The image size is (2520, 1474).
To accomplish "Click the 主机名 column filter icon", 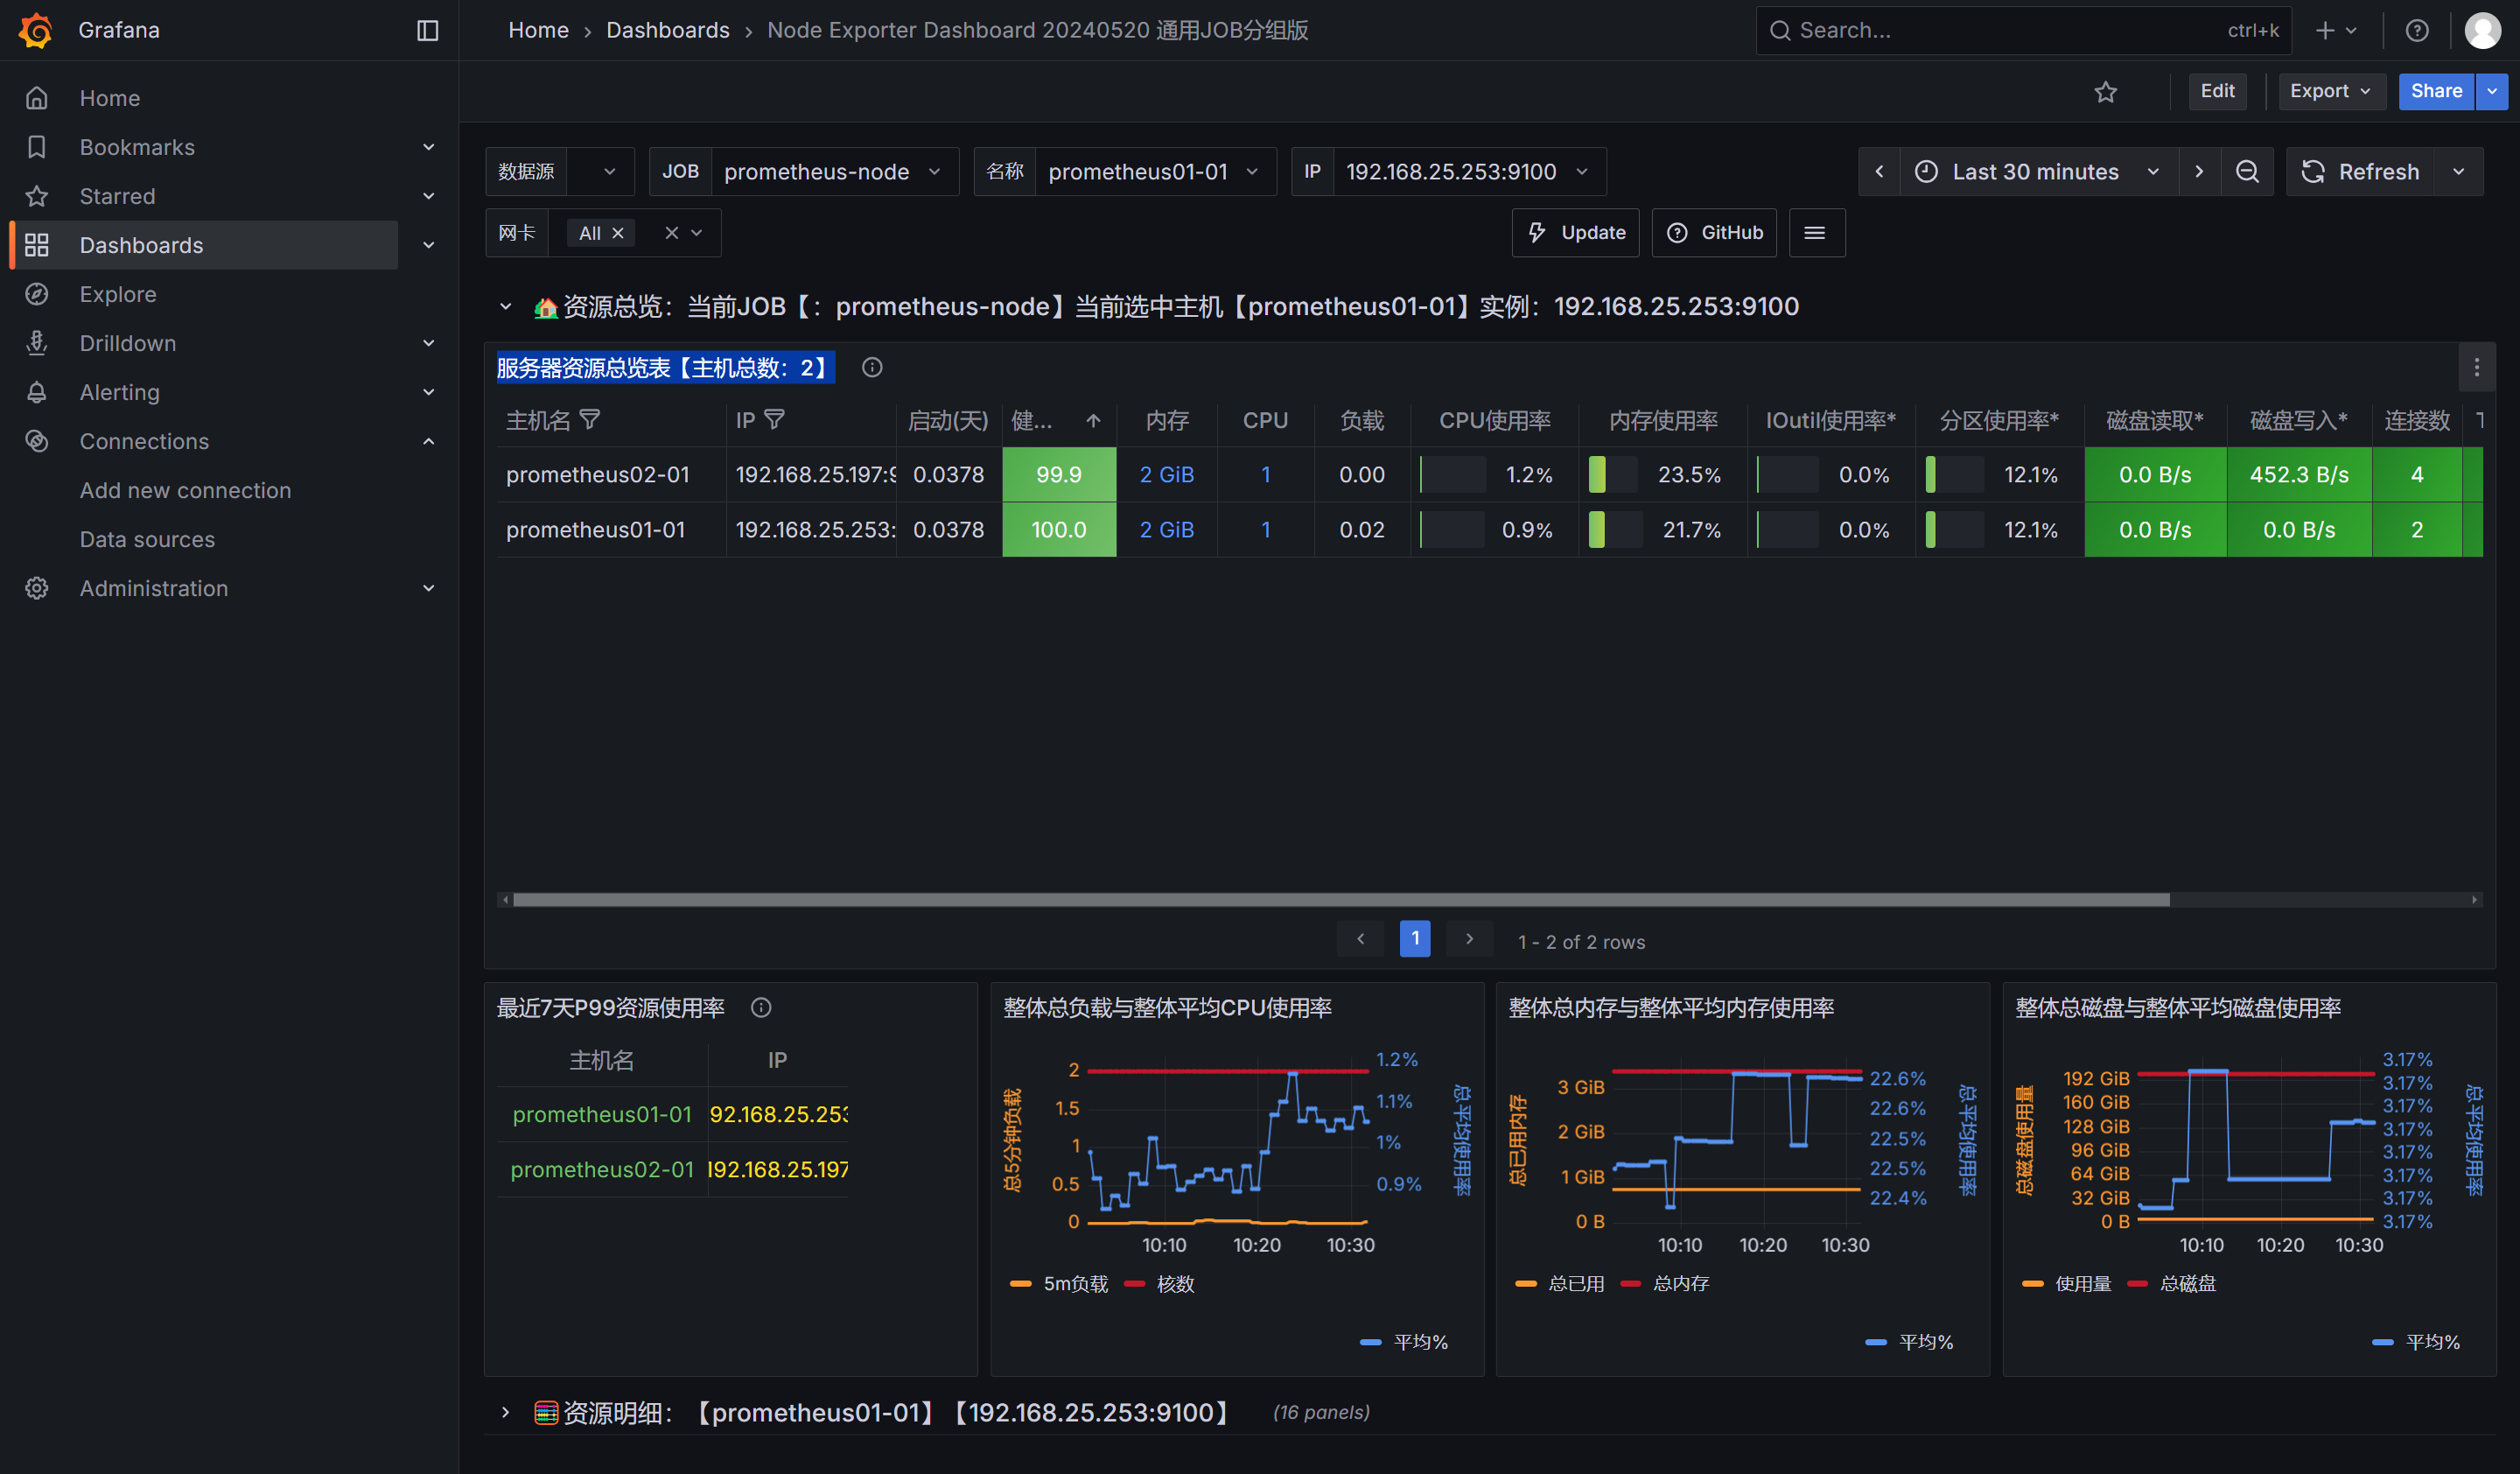I will [x=590, y=420].
